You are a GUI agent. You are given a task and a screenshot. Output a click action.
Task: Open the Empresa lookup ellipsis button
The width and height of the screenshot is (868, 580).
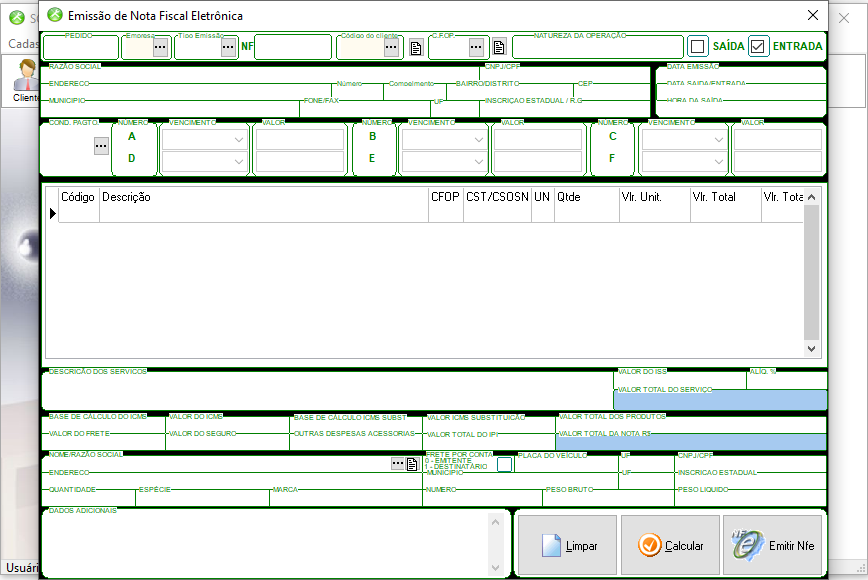pyautogui.click(x=160, y=47)
